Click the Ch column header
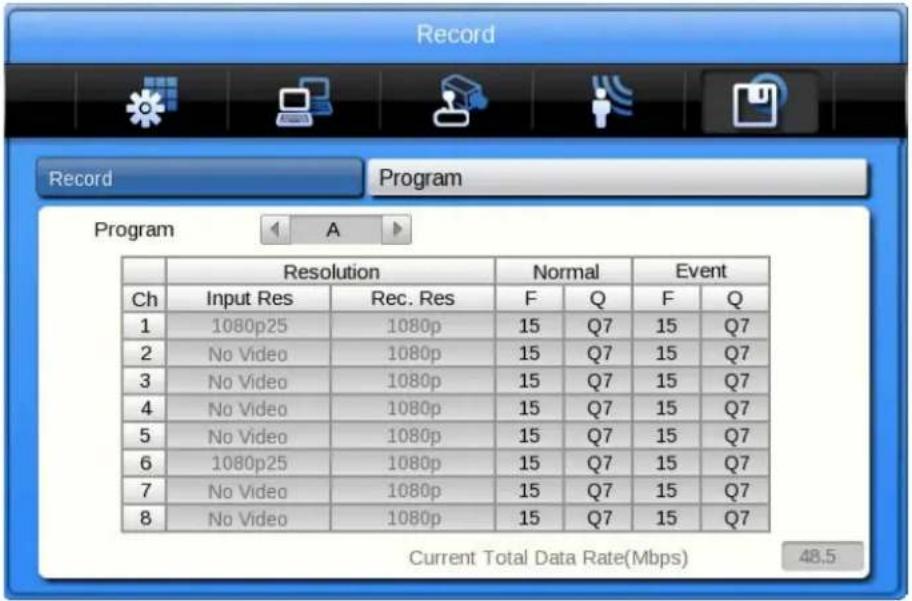 tap(144, 298)
